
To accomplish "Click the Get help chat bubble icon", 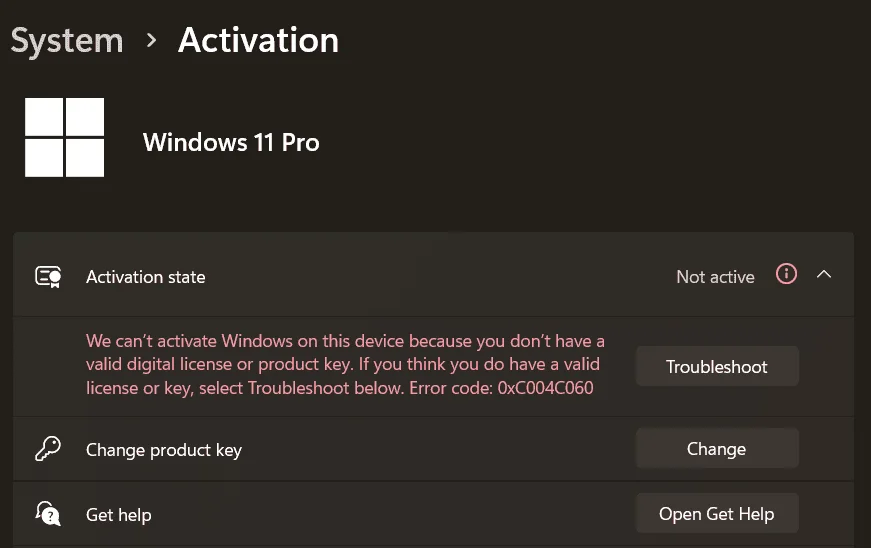I will [48, 514].
